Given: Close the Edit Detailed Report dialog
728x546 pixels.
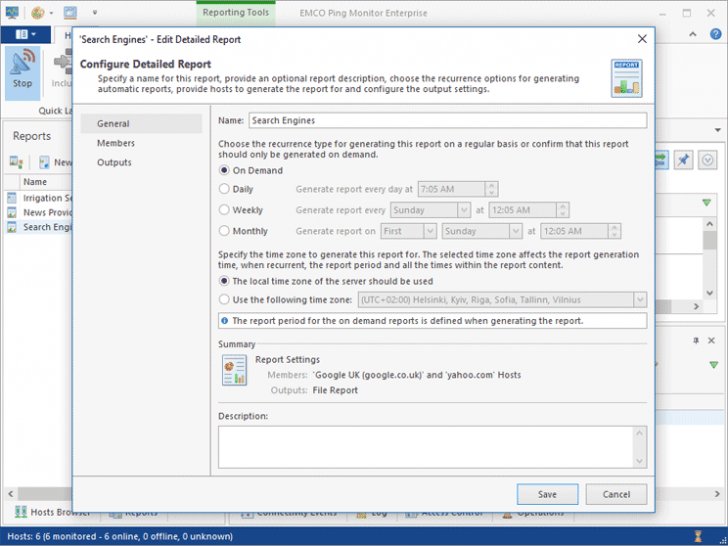Looking at the screenshot, I should tap(642, 39).
